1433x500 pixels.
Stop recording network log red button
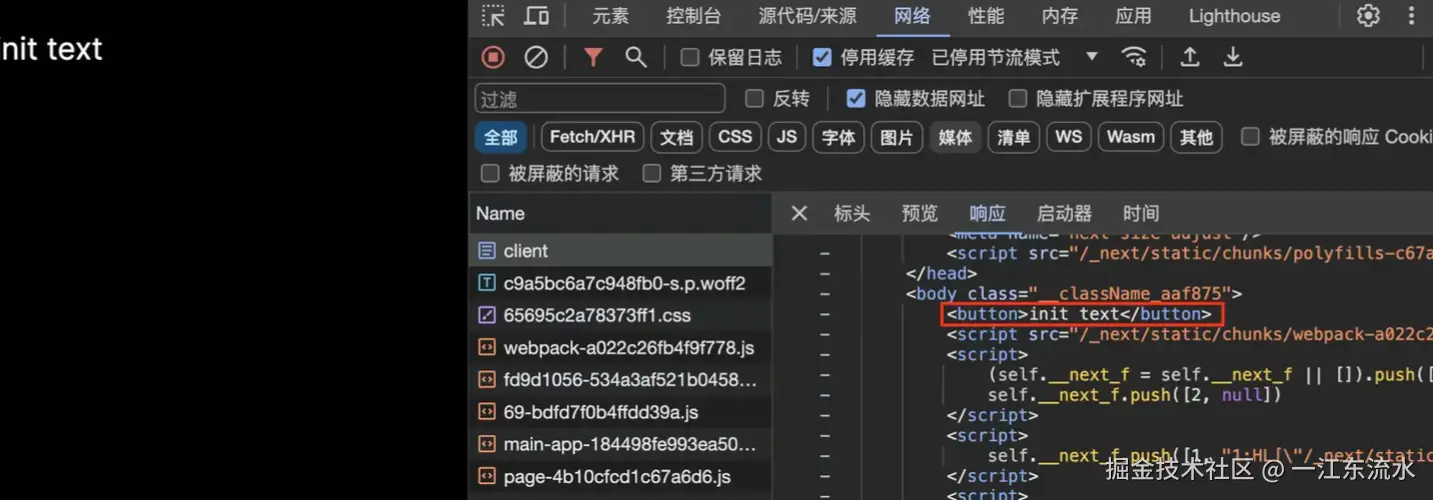pyautogui.click(x=493, y=57)
